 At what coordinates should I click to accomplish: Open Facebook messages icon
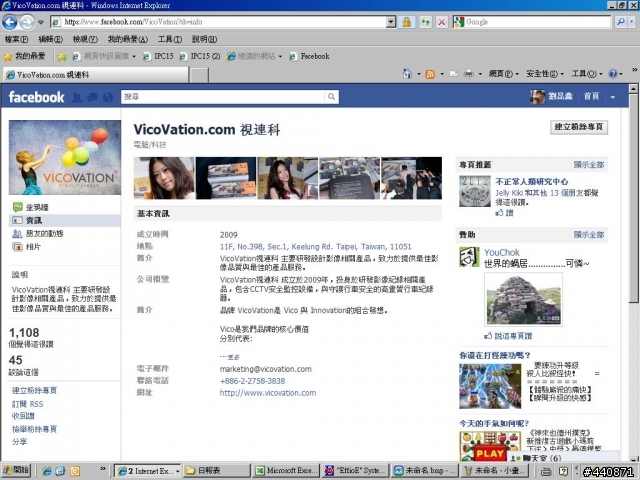[92, 97]
